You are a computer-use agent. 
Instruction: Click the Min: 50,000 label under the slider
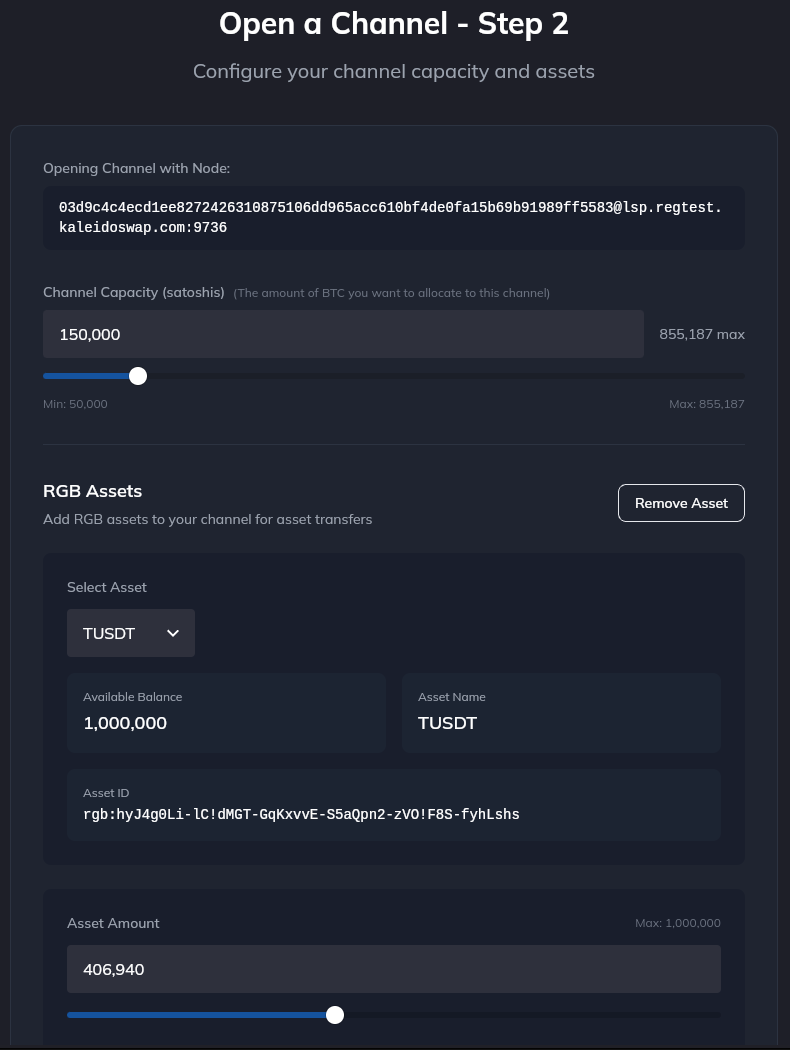(75, 404)
